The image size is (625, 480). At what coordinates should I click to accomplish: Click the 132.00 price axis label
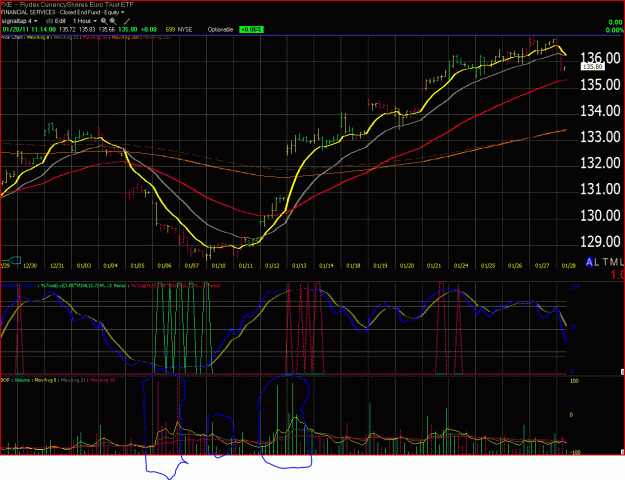coord(600,163)
